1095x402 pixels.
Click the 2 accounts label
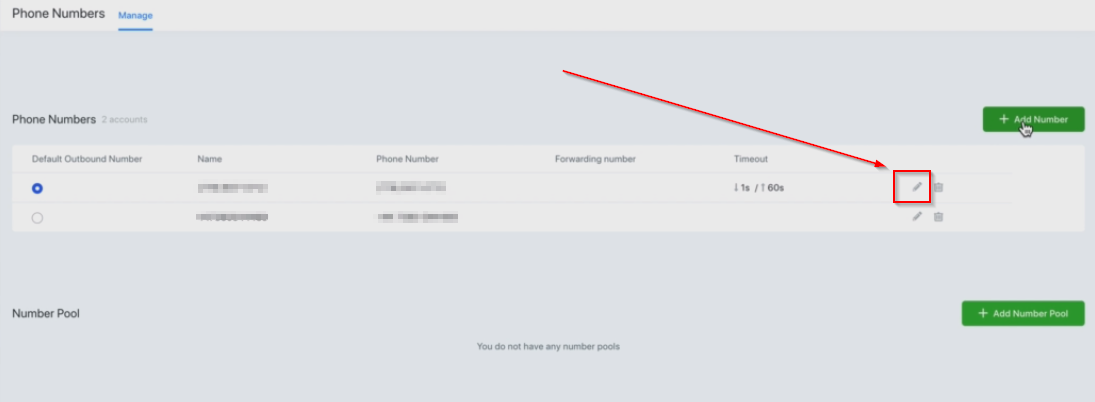click(x=124, y=120)
